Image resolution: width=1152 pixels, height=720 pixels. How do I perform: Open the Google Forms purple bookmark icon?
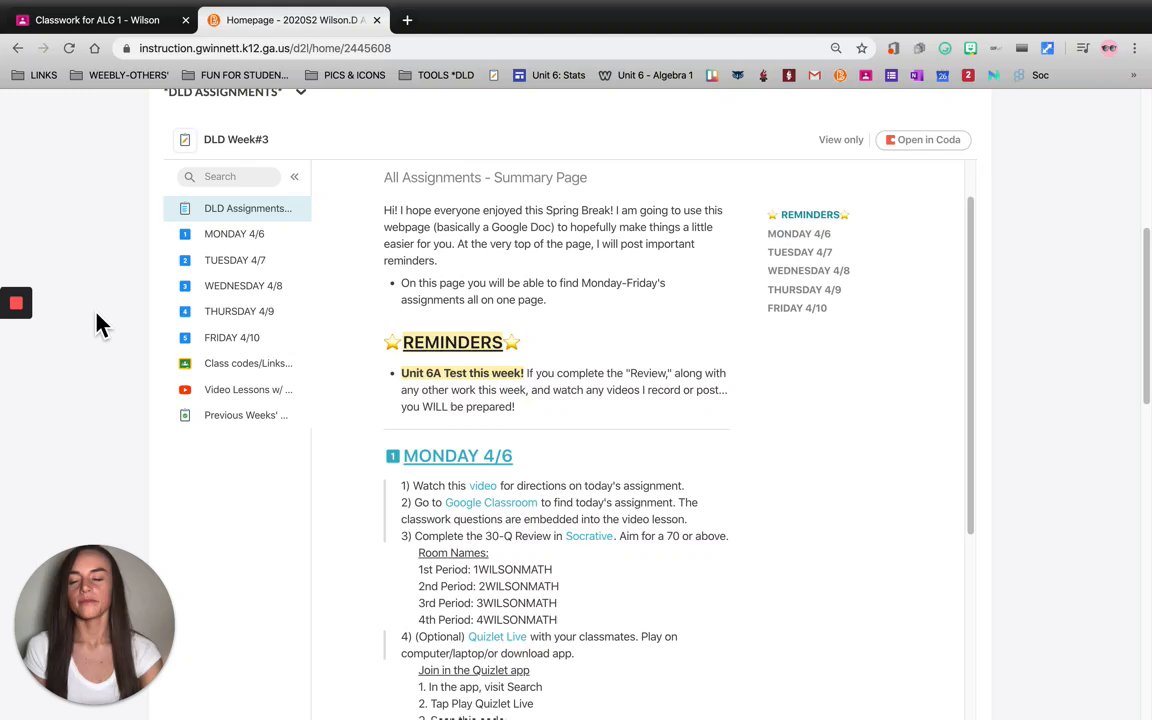point(891,75)
